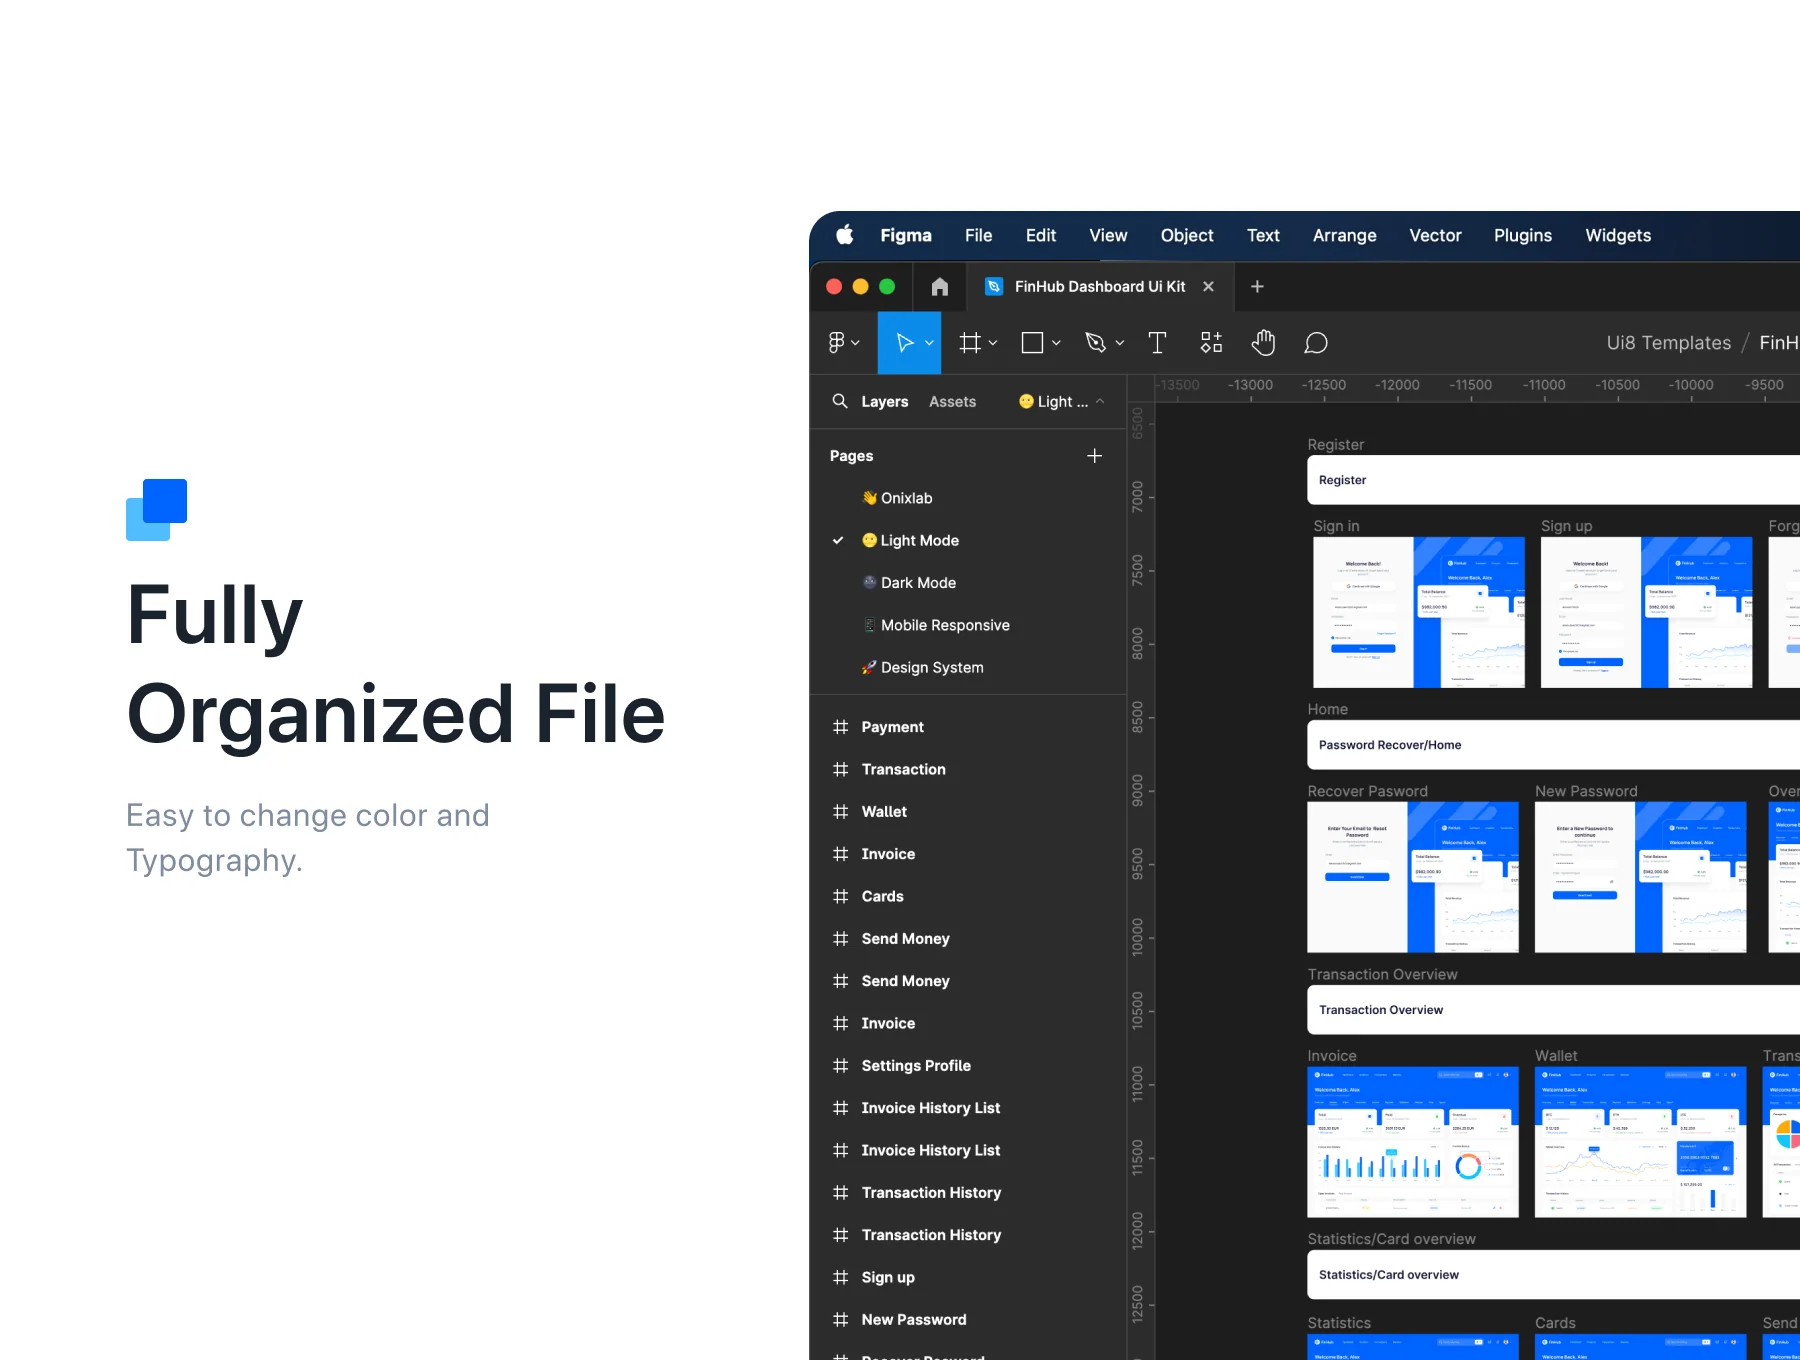
Task: Click the "Home" frame label on canvas
Action: pyautogui.click(x=1328, y=709)
